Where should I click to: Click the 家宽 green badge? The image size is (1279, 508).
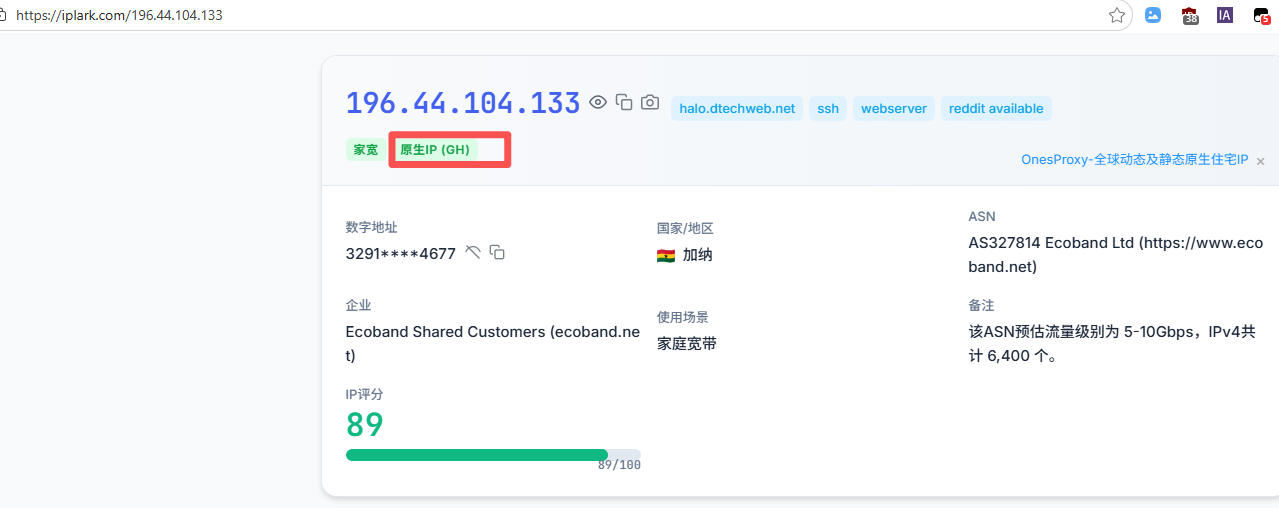365,150
